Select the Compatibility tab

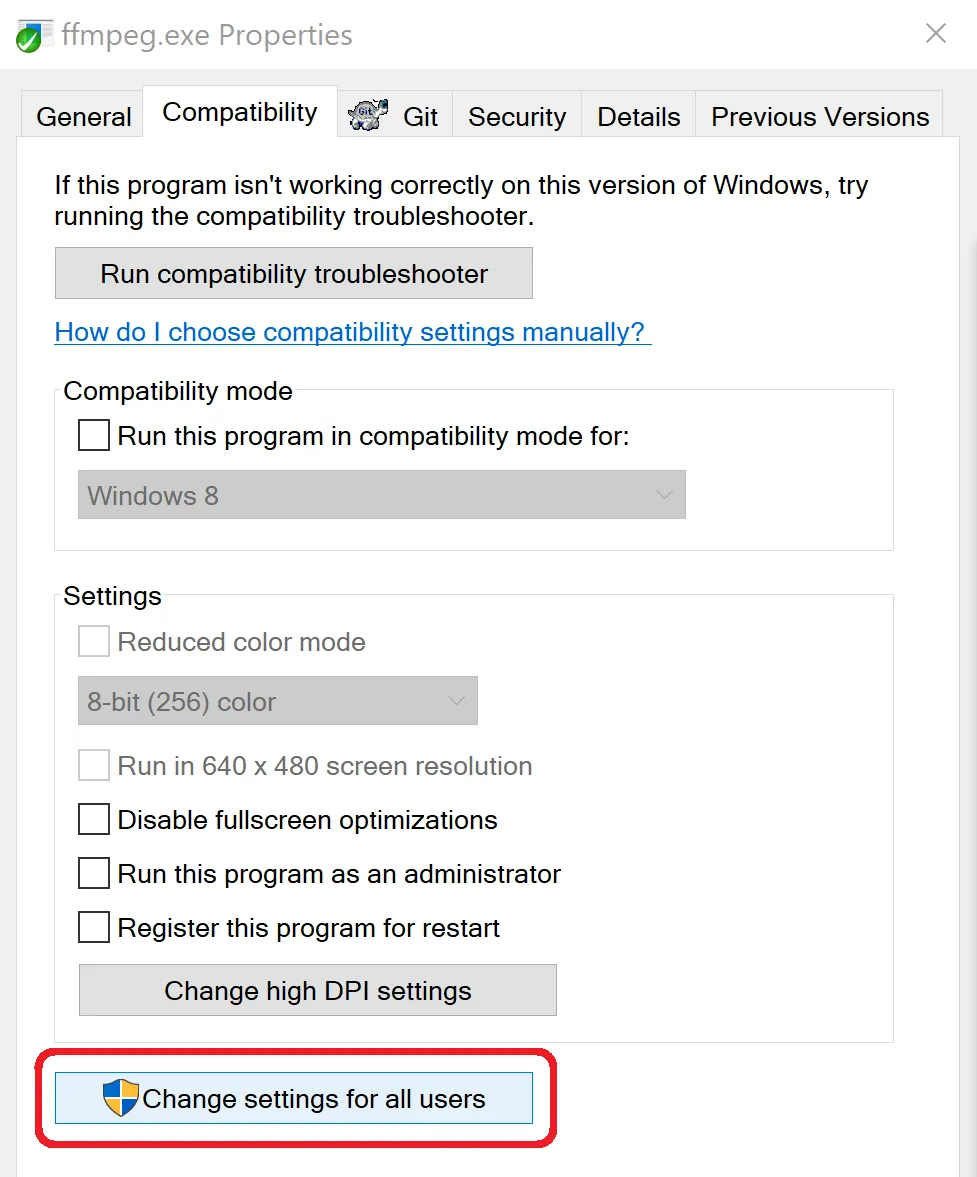point(240,113)
